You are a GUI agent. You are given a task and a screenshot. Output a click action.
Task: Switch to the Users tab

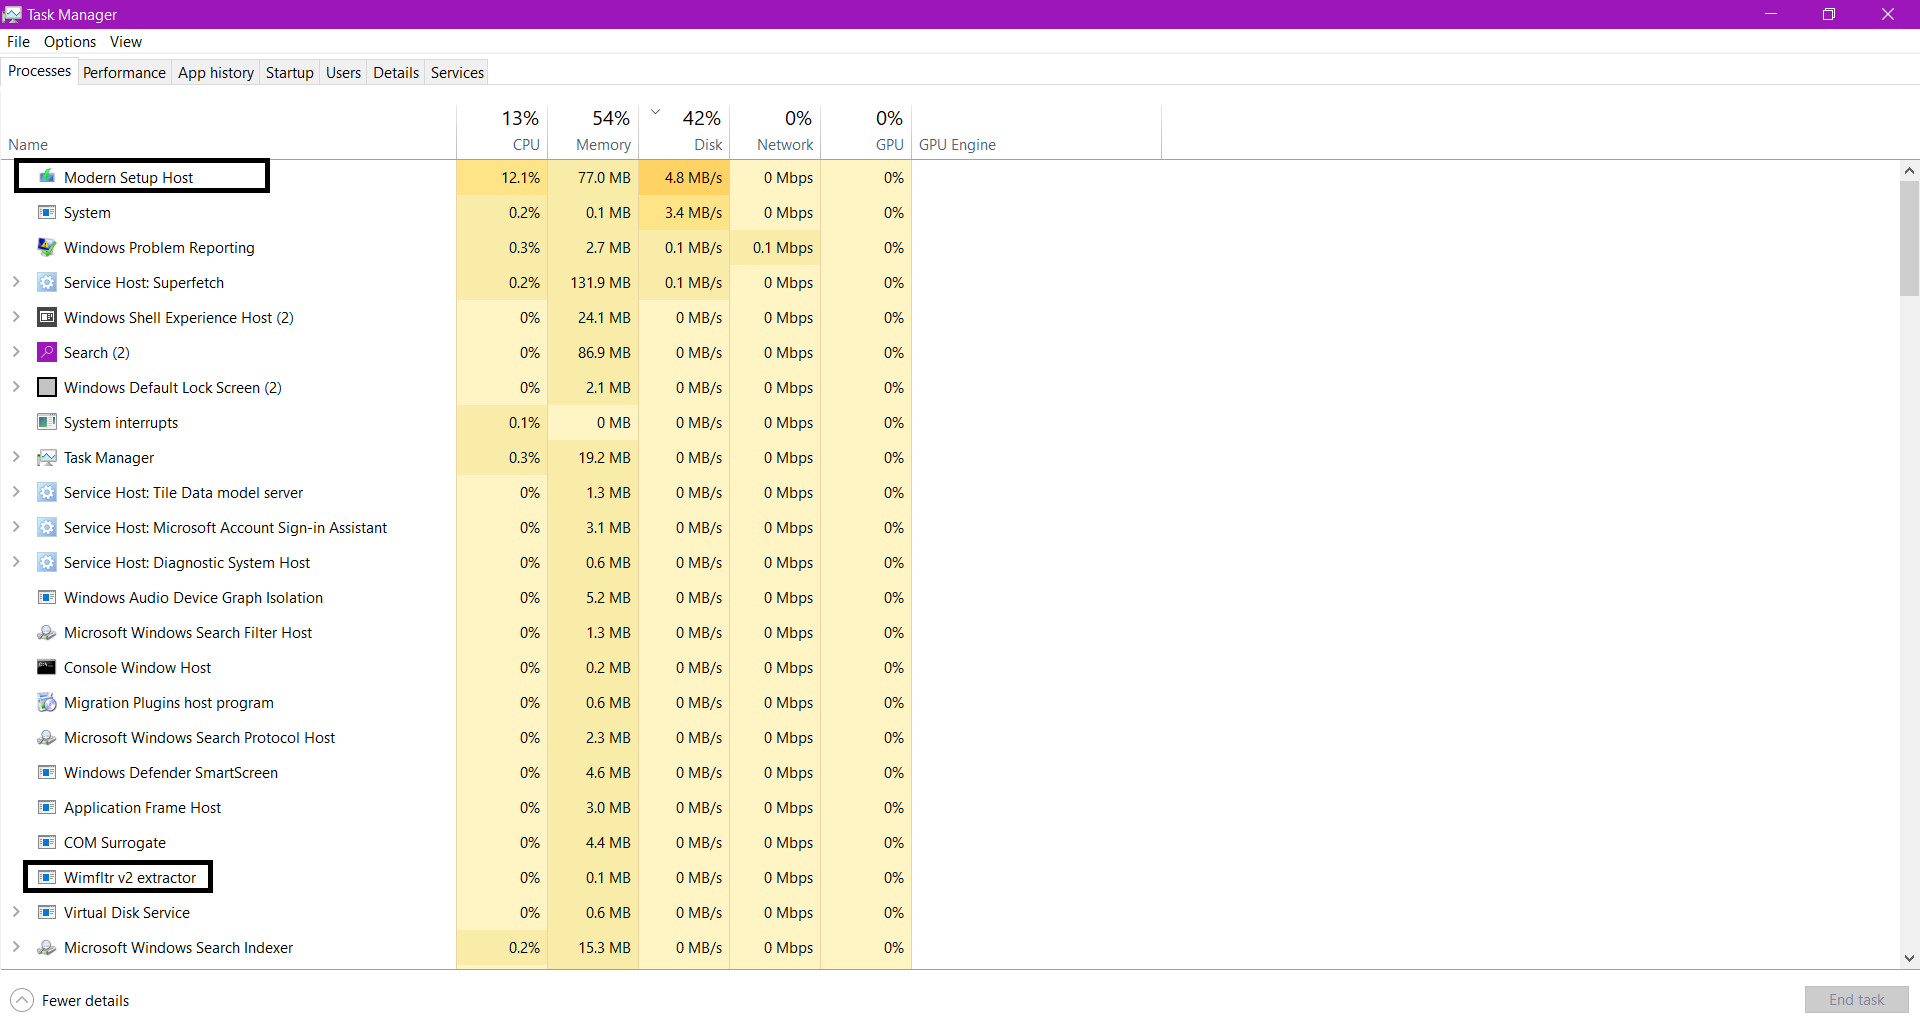[343, 72]
